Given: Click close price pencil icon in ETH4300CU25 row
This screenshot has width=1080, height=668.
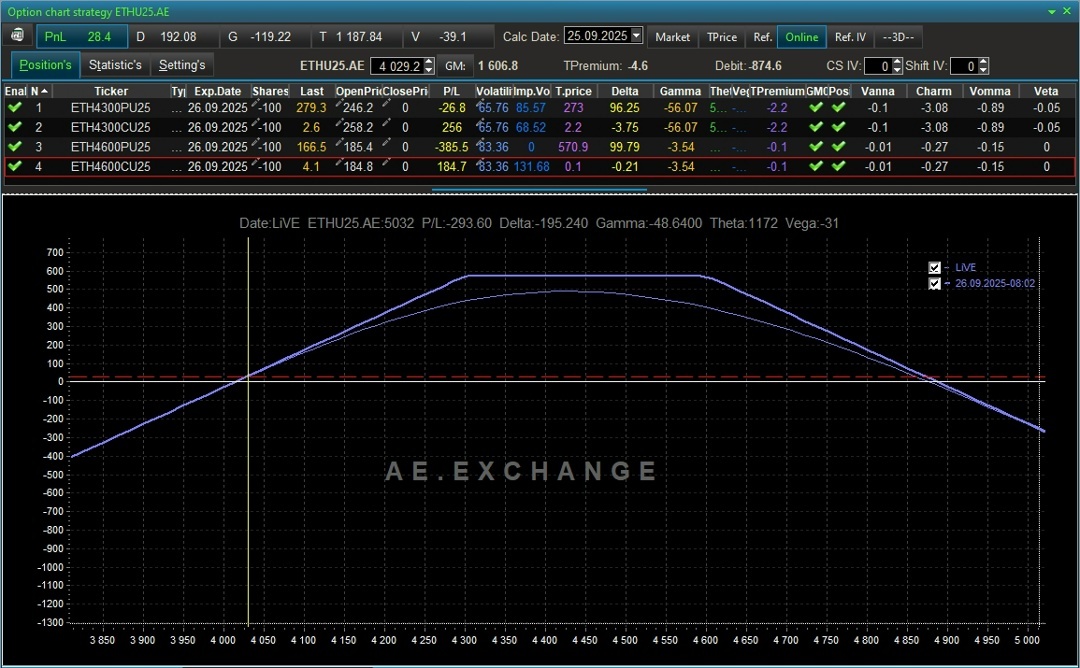Looking at the screenshot, I should pos(386,123).
